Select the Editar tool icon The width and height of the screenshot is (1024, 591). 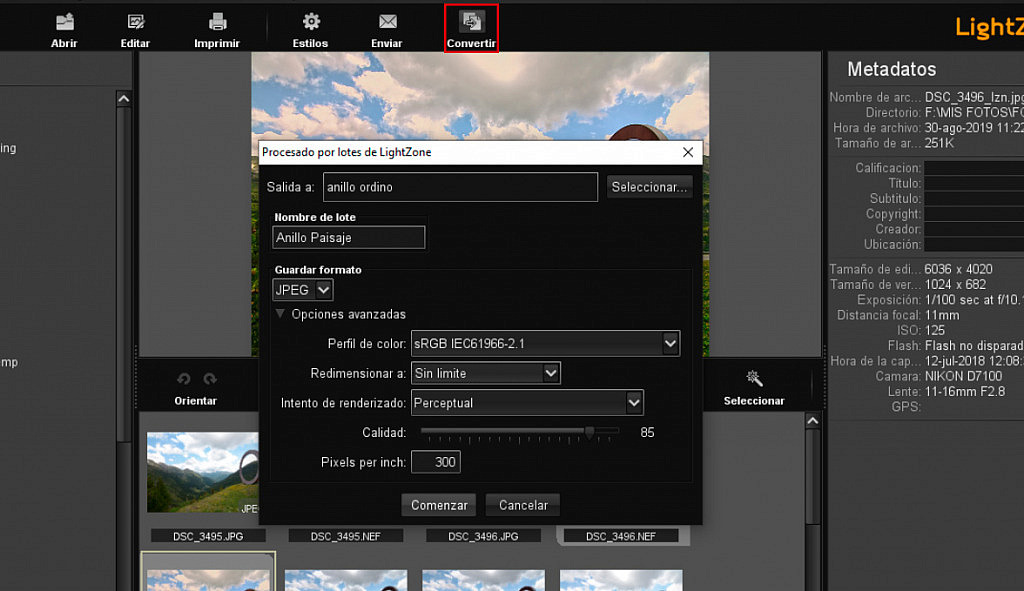tap(135, 22)
